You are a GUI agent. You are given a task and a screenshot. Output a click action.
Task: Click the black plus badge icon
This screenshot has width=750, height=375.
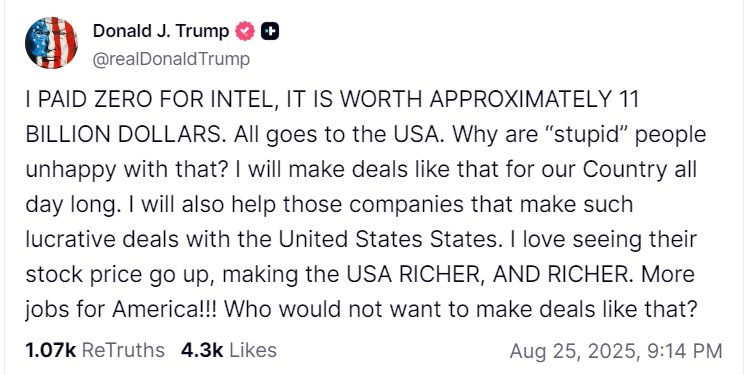(x=270, y=32)
